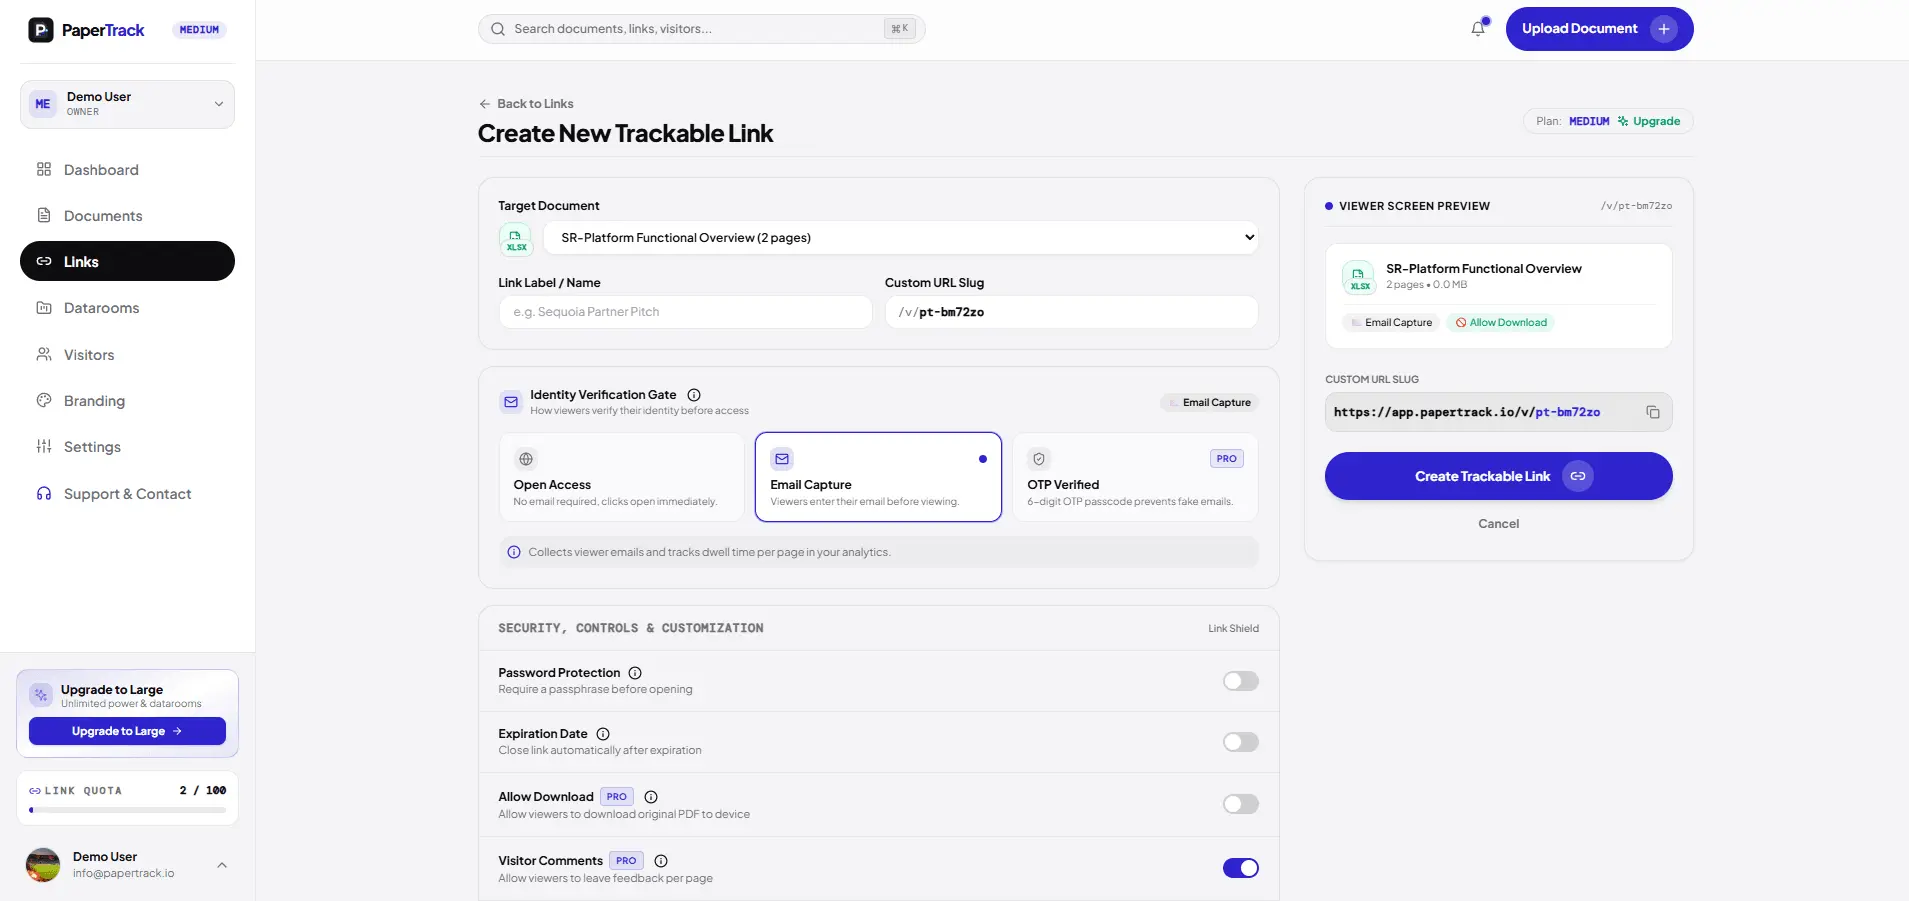The width and height of the screenshot is (1909, 901).
Task: Go to Documents in the sidebar
Action: coord(127,216)
